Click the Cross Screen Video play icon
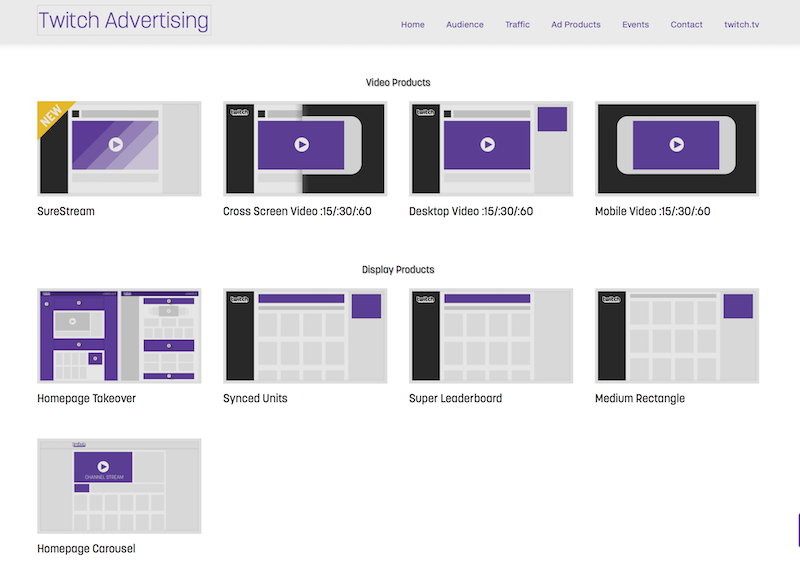800x562 pixels. [302, 144]
